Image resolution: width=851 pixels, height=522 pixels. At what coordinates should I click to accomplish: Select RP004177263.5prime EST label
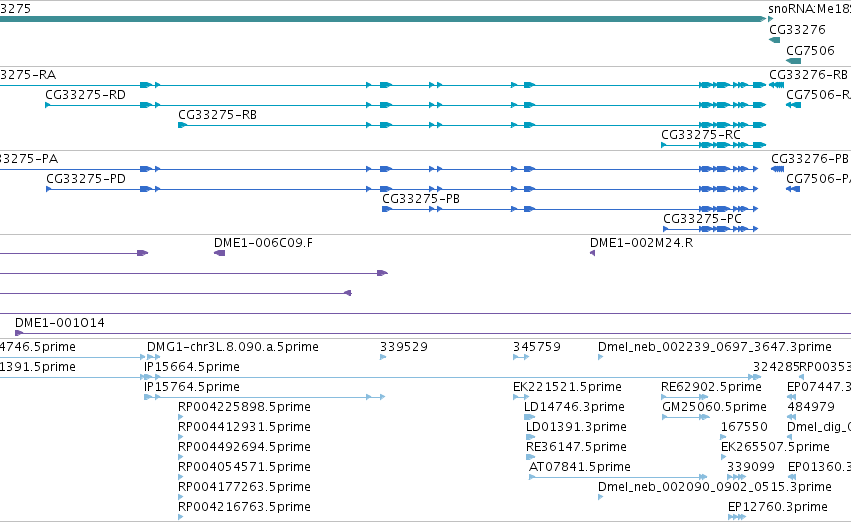coord(244,488)
